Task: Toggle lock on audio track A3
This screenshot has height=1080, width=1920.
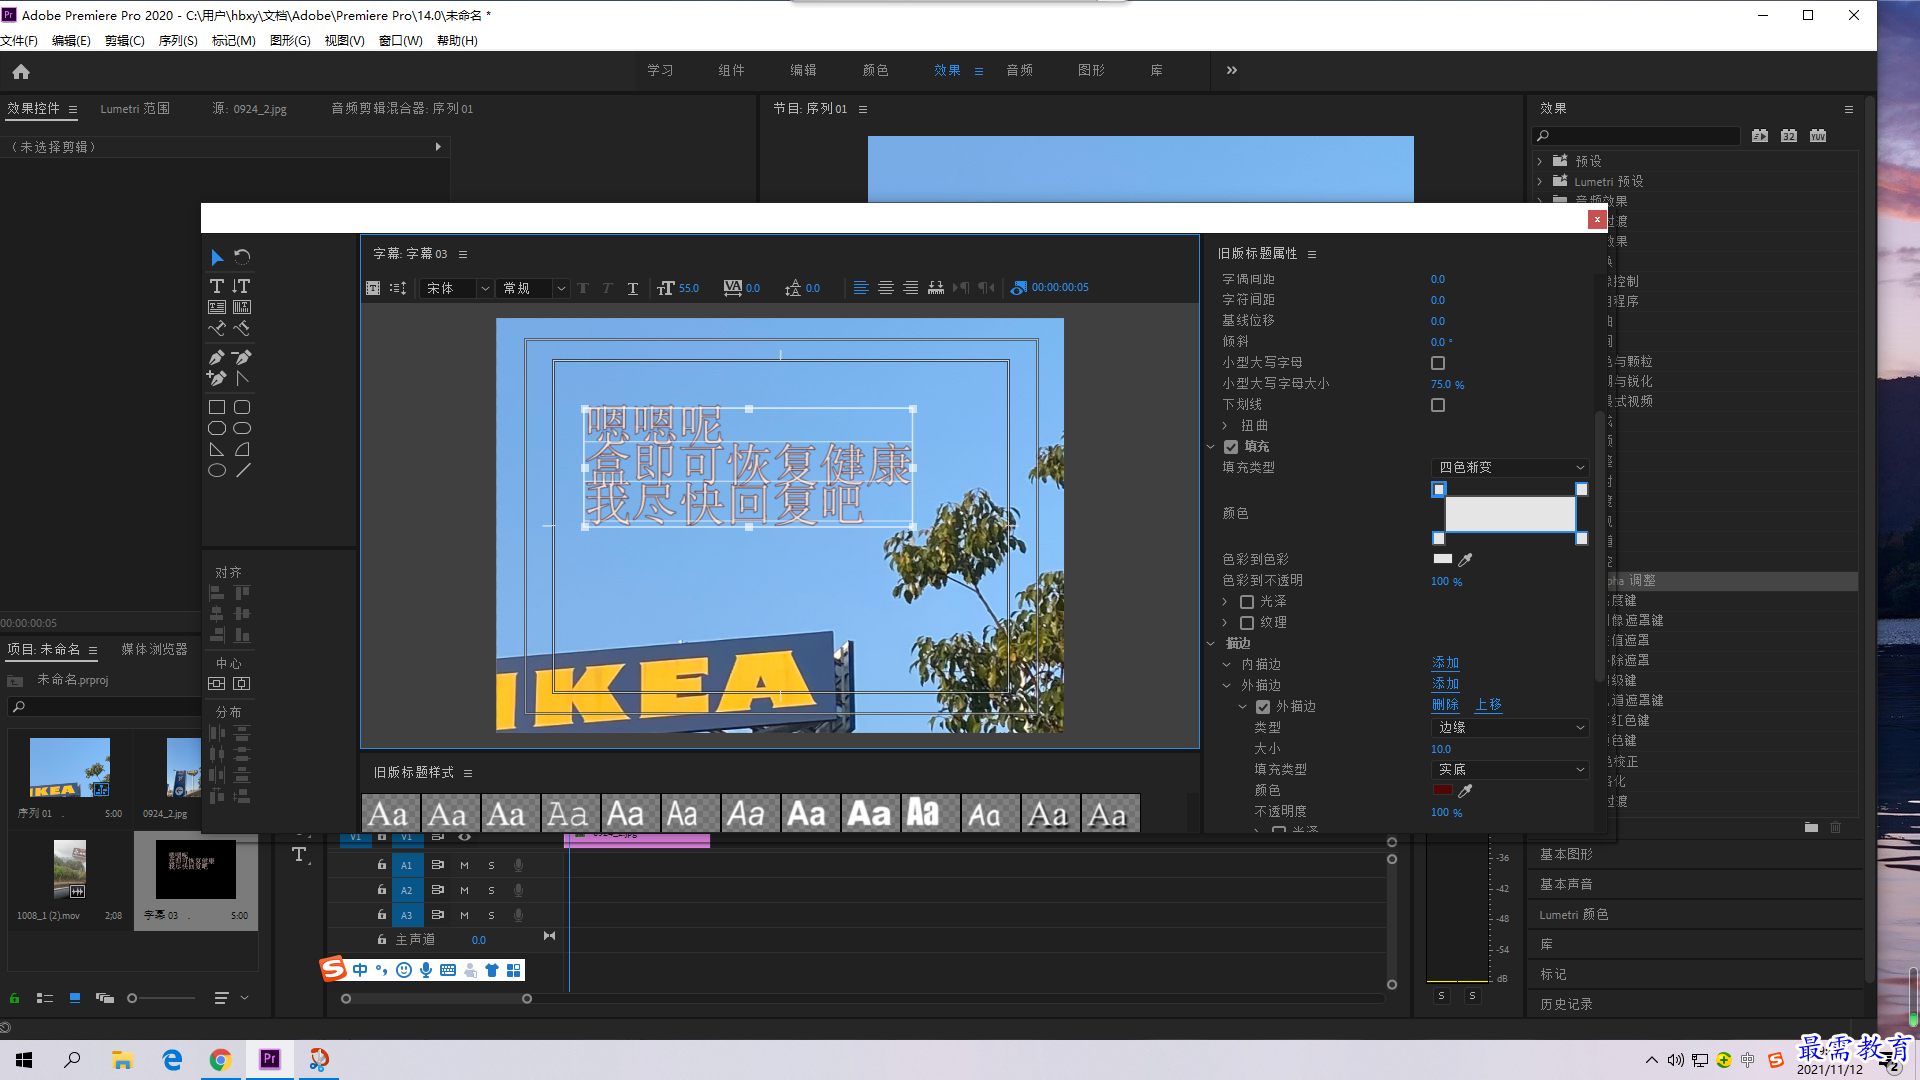Action: pos(381,914)
